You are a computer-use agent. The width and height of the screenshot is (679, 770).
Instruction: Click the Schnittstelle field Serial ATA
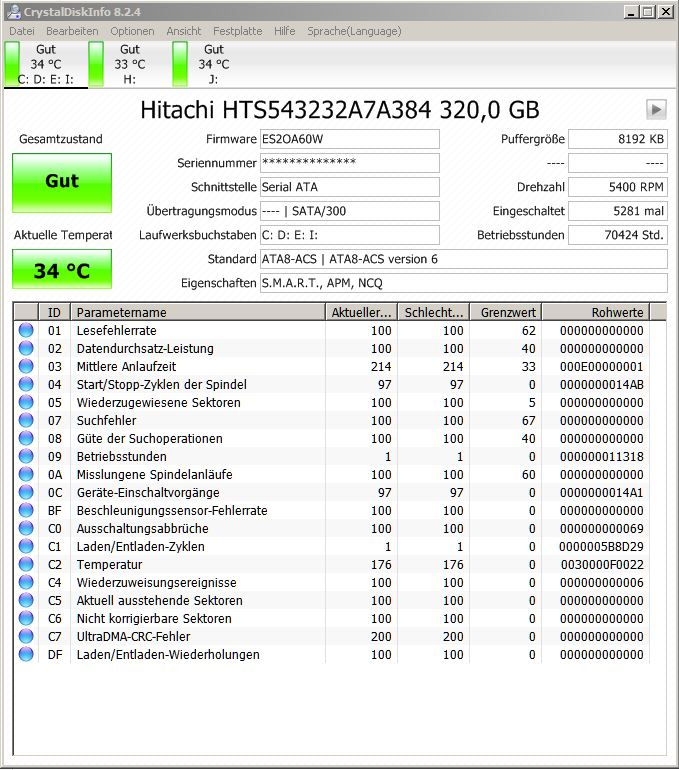click(350, 187)
